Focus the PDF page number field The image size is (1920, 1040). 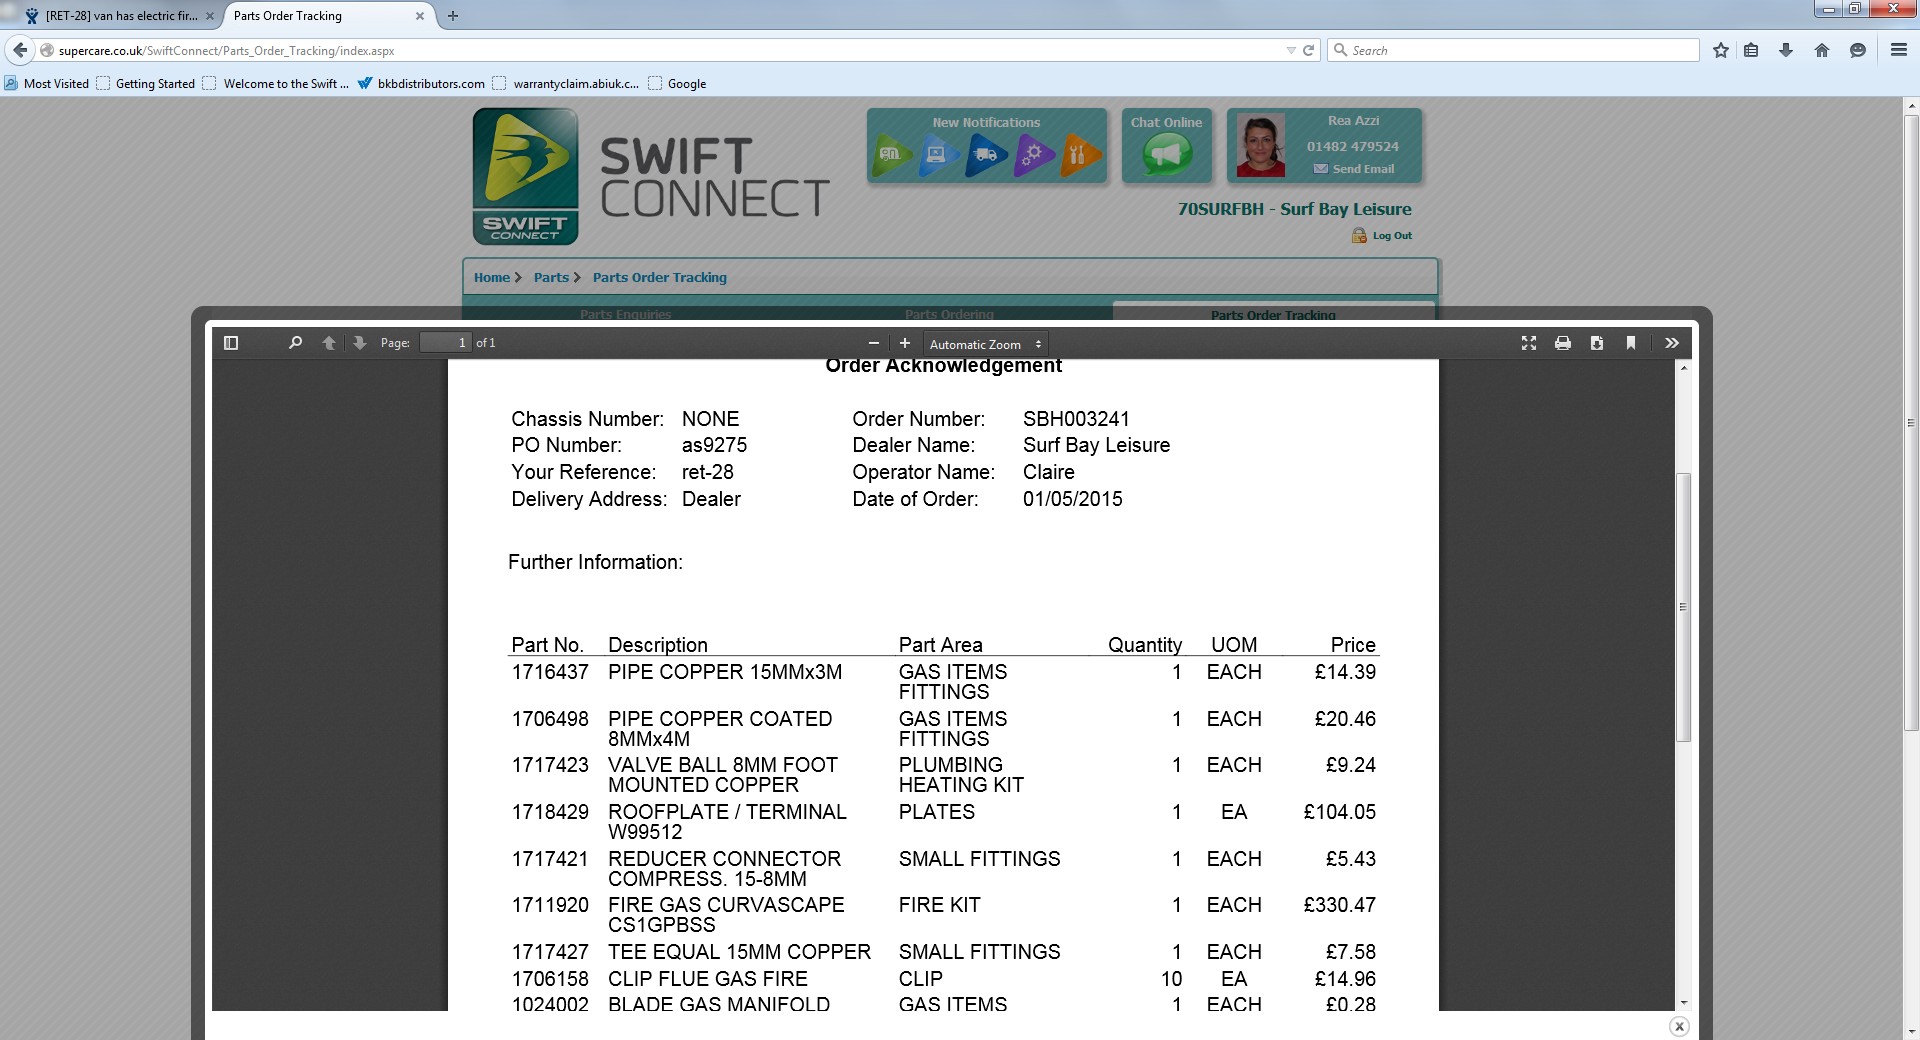coord(445,343)
